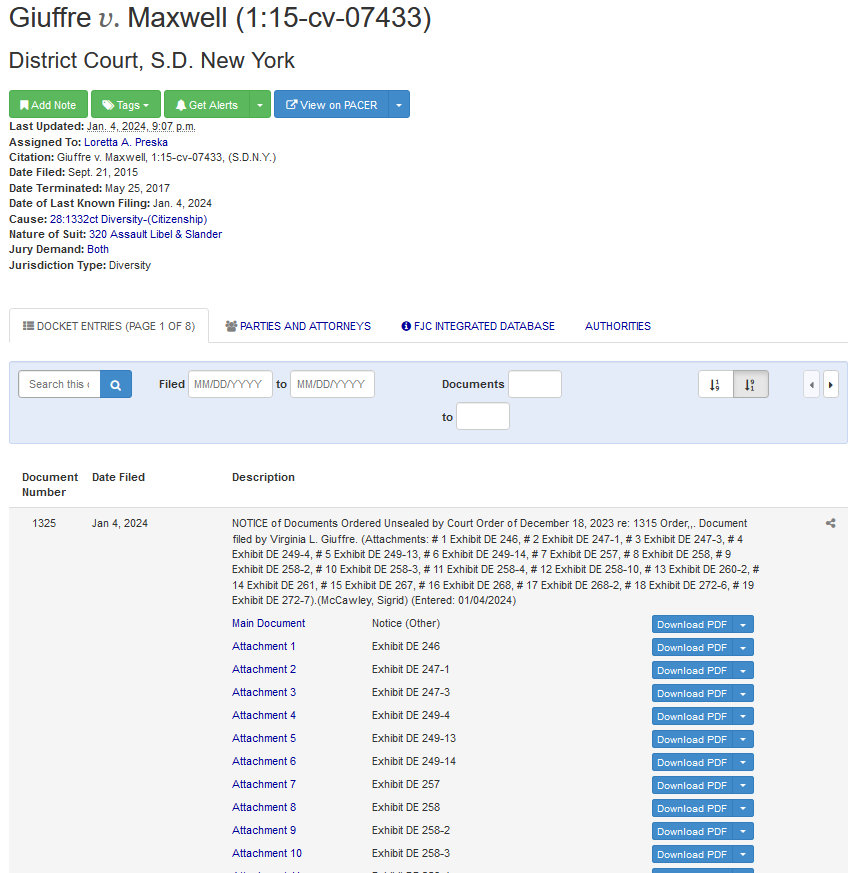
Task: Open the Attachment 5 link
Action: click(x=264, y=738)
